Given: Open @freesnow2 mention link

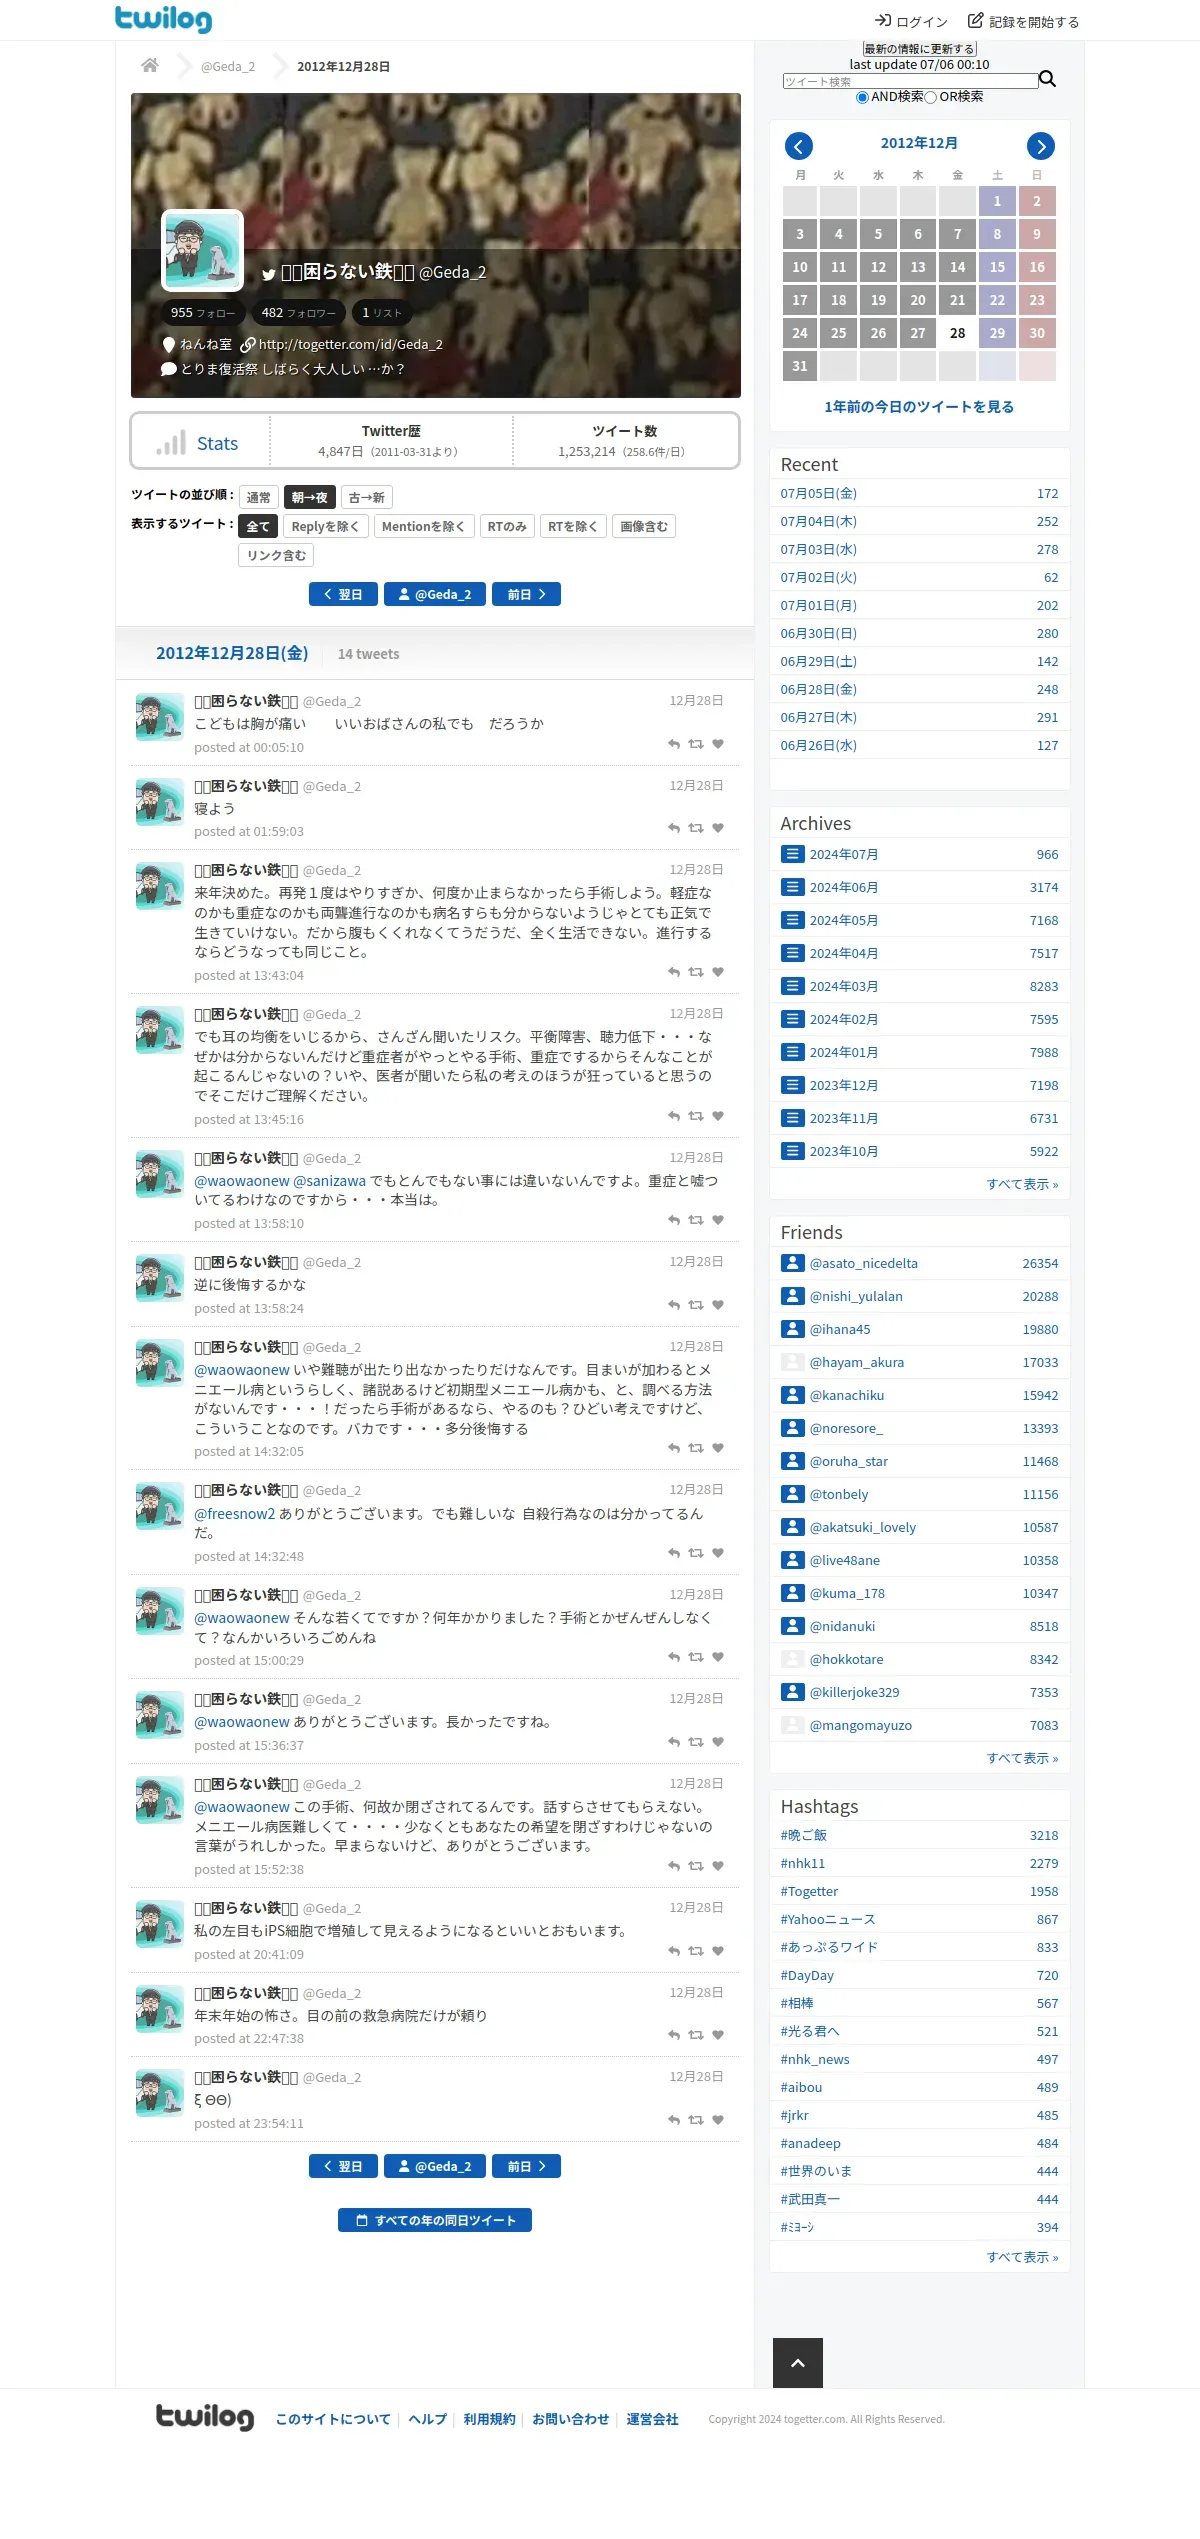Looking at the screenshot, I should click(235, 1514).
